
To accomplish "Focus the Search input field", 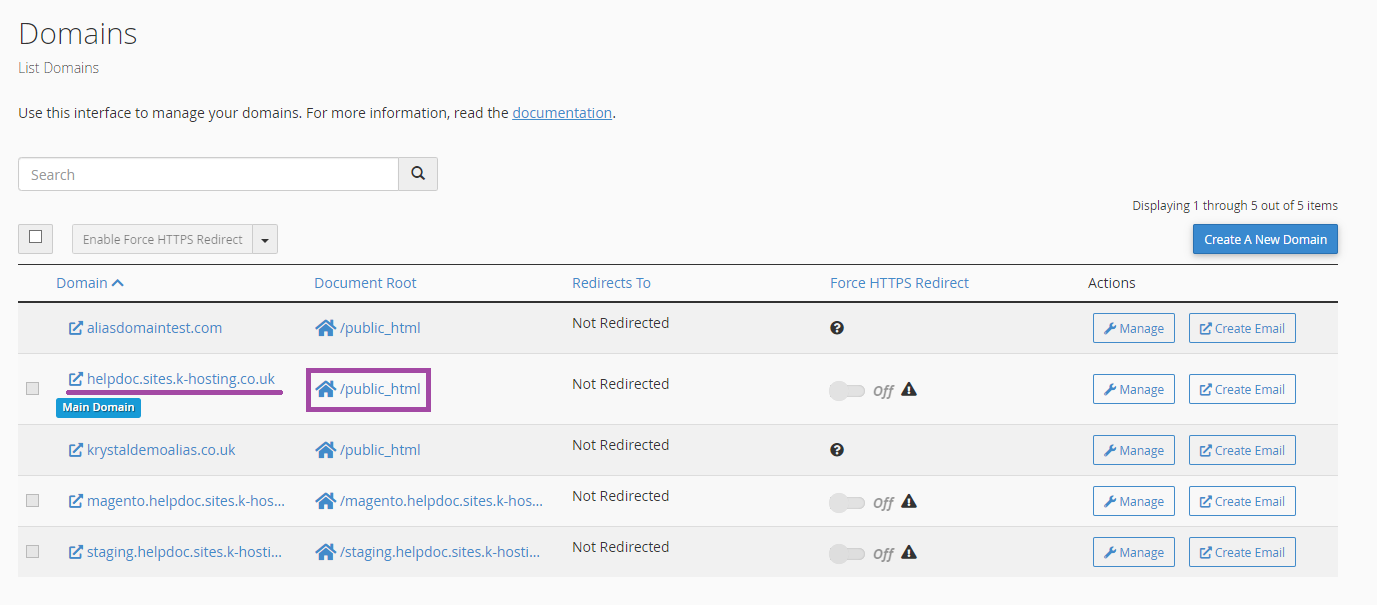I will click(x=208, y=174).
